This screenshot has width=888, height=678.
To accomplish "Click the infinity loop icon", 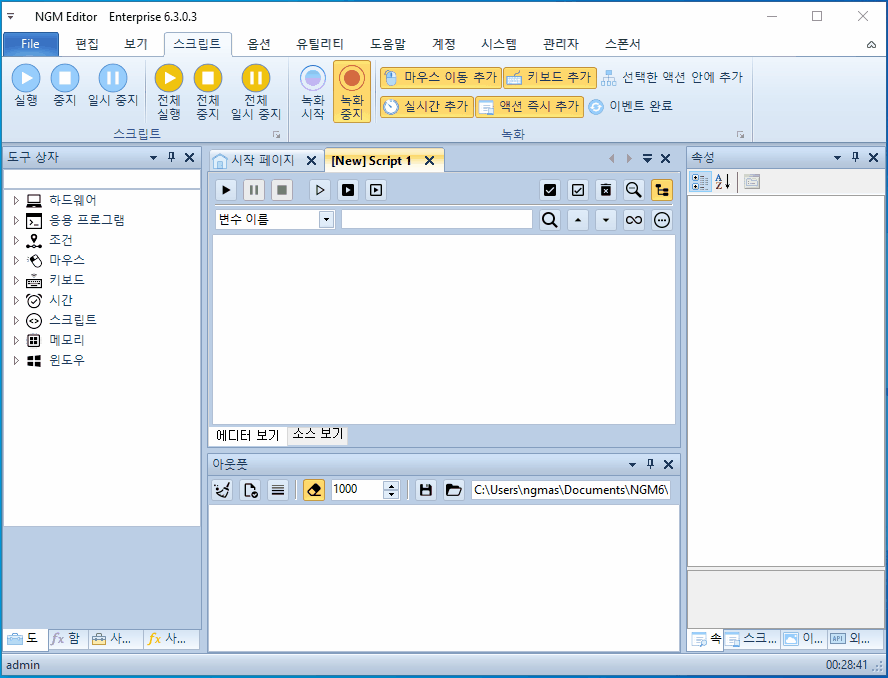I will click(634, 220).
